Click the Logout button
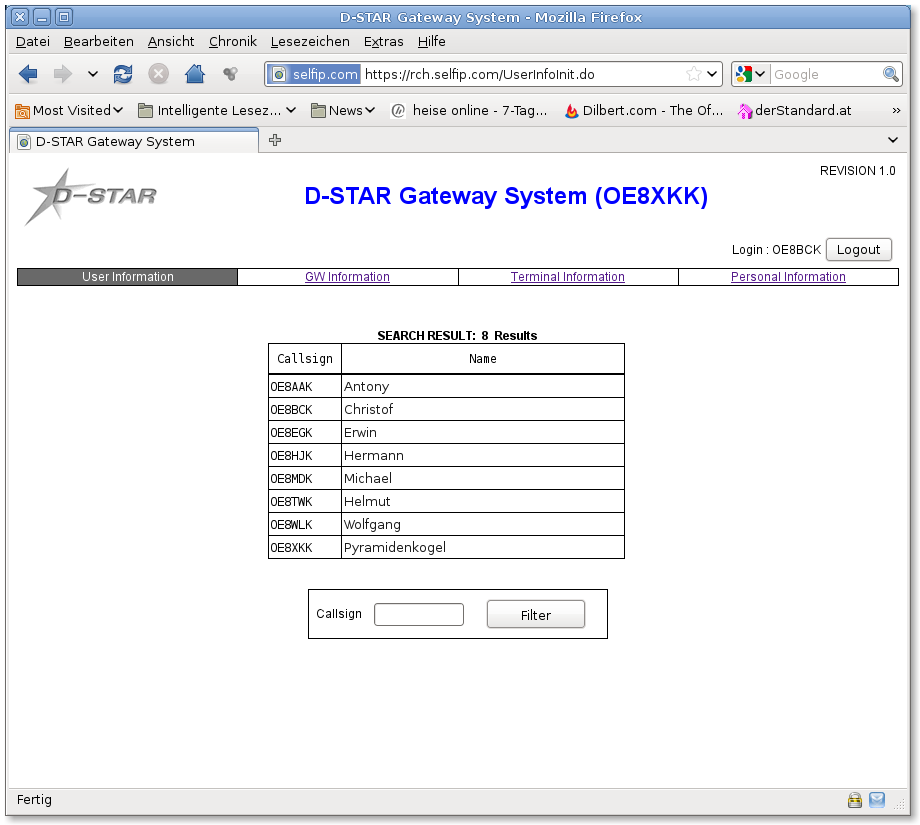The image size is (920, 825). [858, 249]
